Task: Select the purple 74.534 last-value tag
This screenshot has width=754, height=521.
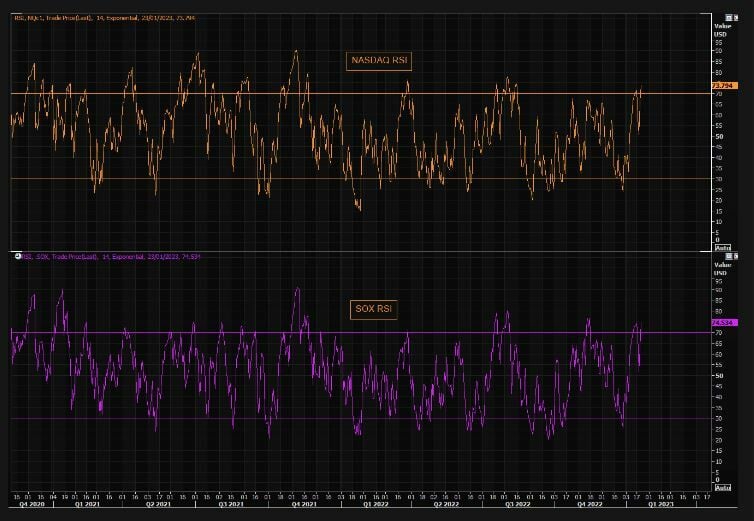Action: coord(724,323)
